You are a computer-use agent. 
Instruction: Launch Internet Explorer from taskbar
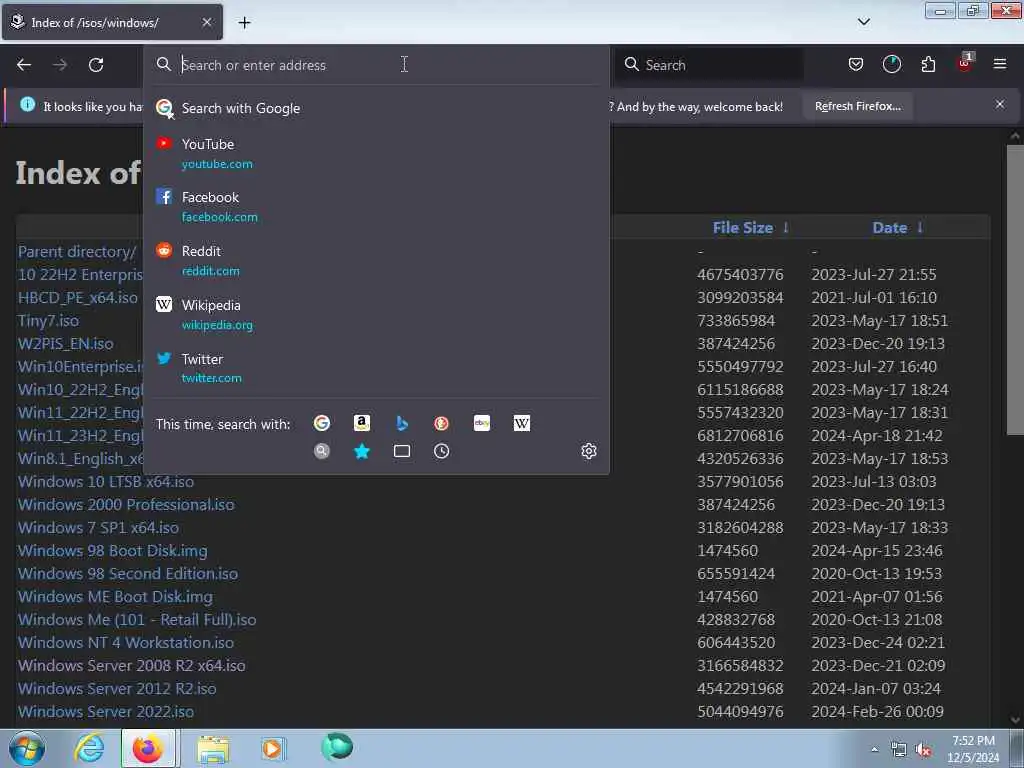point(88,748)
